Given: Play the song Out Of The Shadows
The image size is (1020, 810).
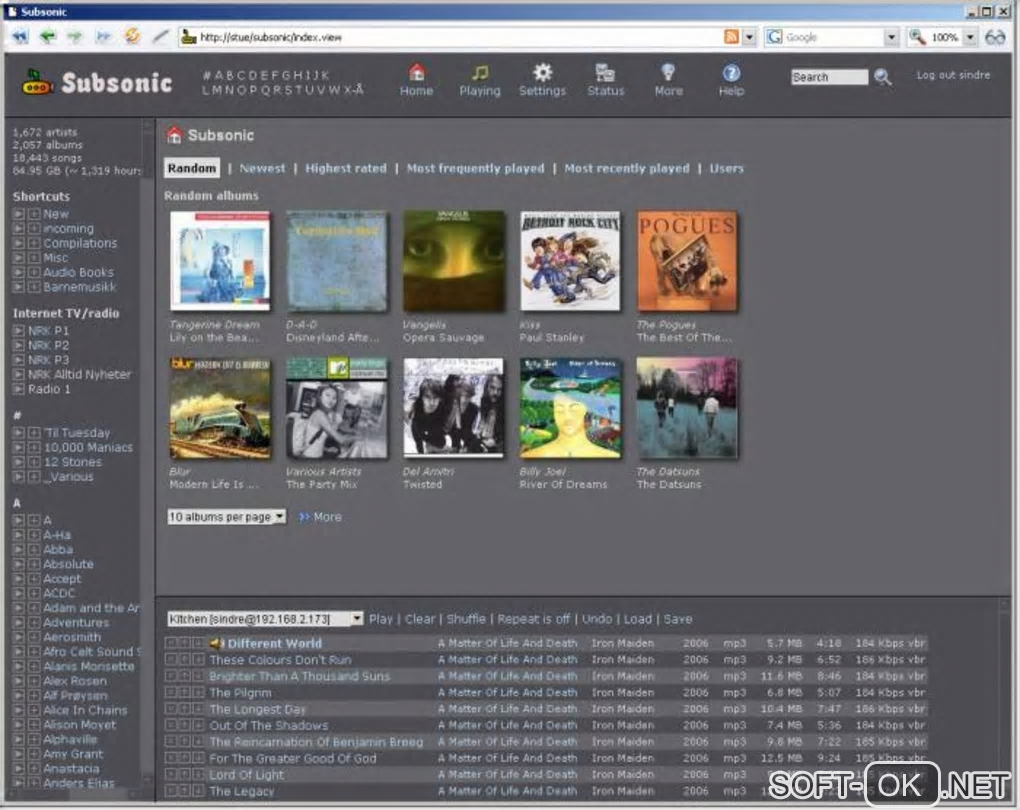Looking at the screenshot, I should (269, 725).
